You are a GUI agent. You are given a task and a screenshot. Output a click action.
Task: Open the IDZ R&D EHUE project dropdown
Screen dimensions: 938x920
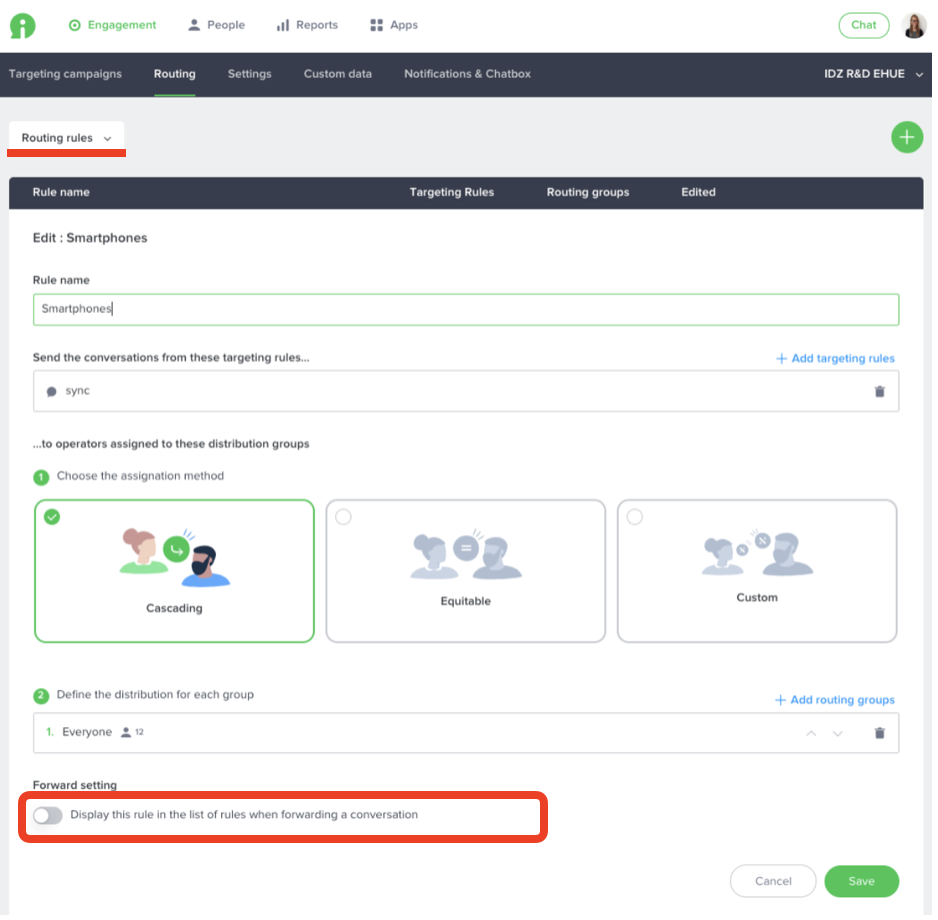873,74
